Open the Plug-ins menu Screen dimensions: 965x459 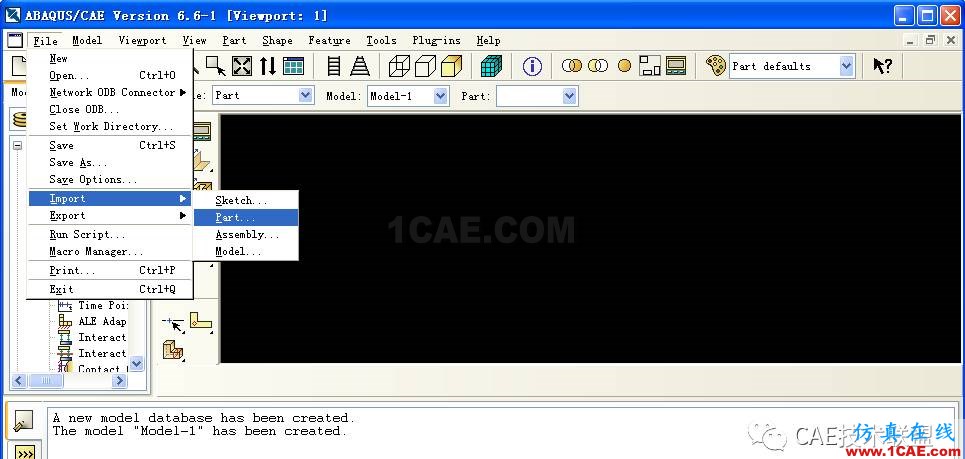[436, 41]
